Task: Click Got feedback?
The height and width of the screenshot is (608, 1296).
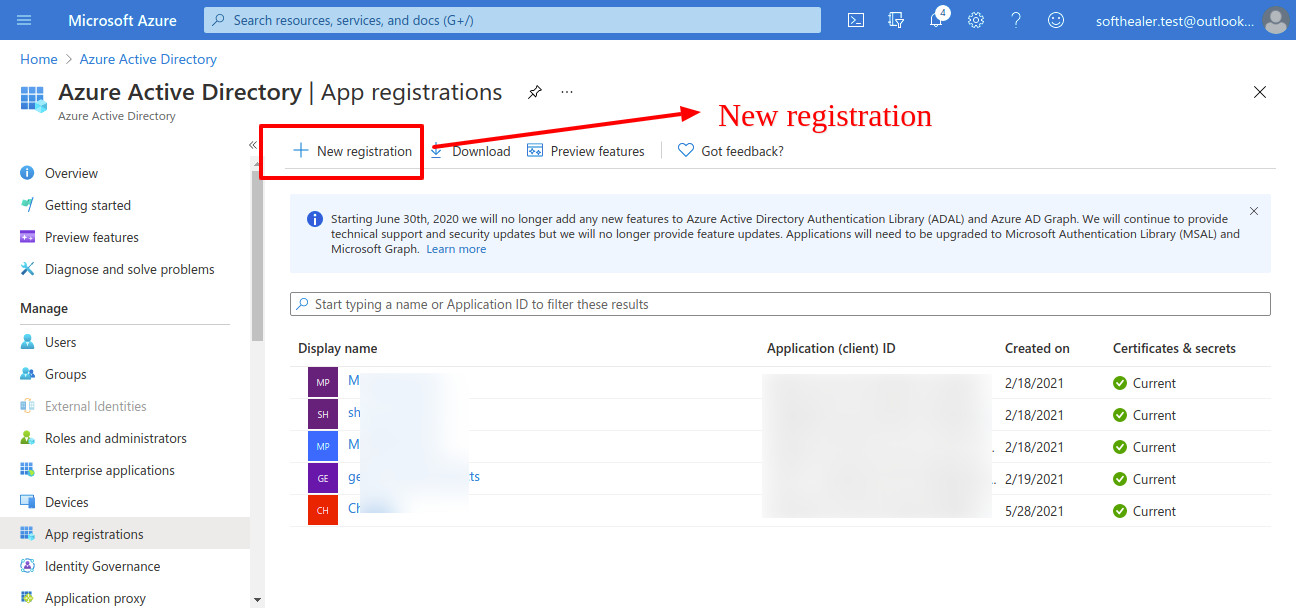Action: (731, 151)
